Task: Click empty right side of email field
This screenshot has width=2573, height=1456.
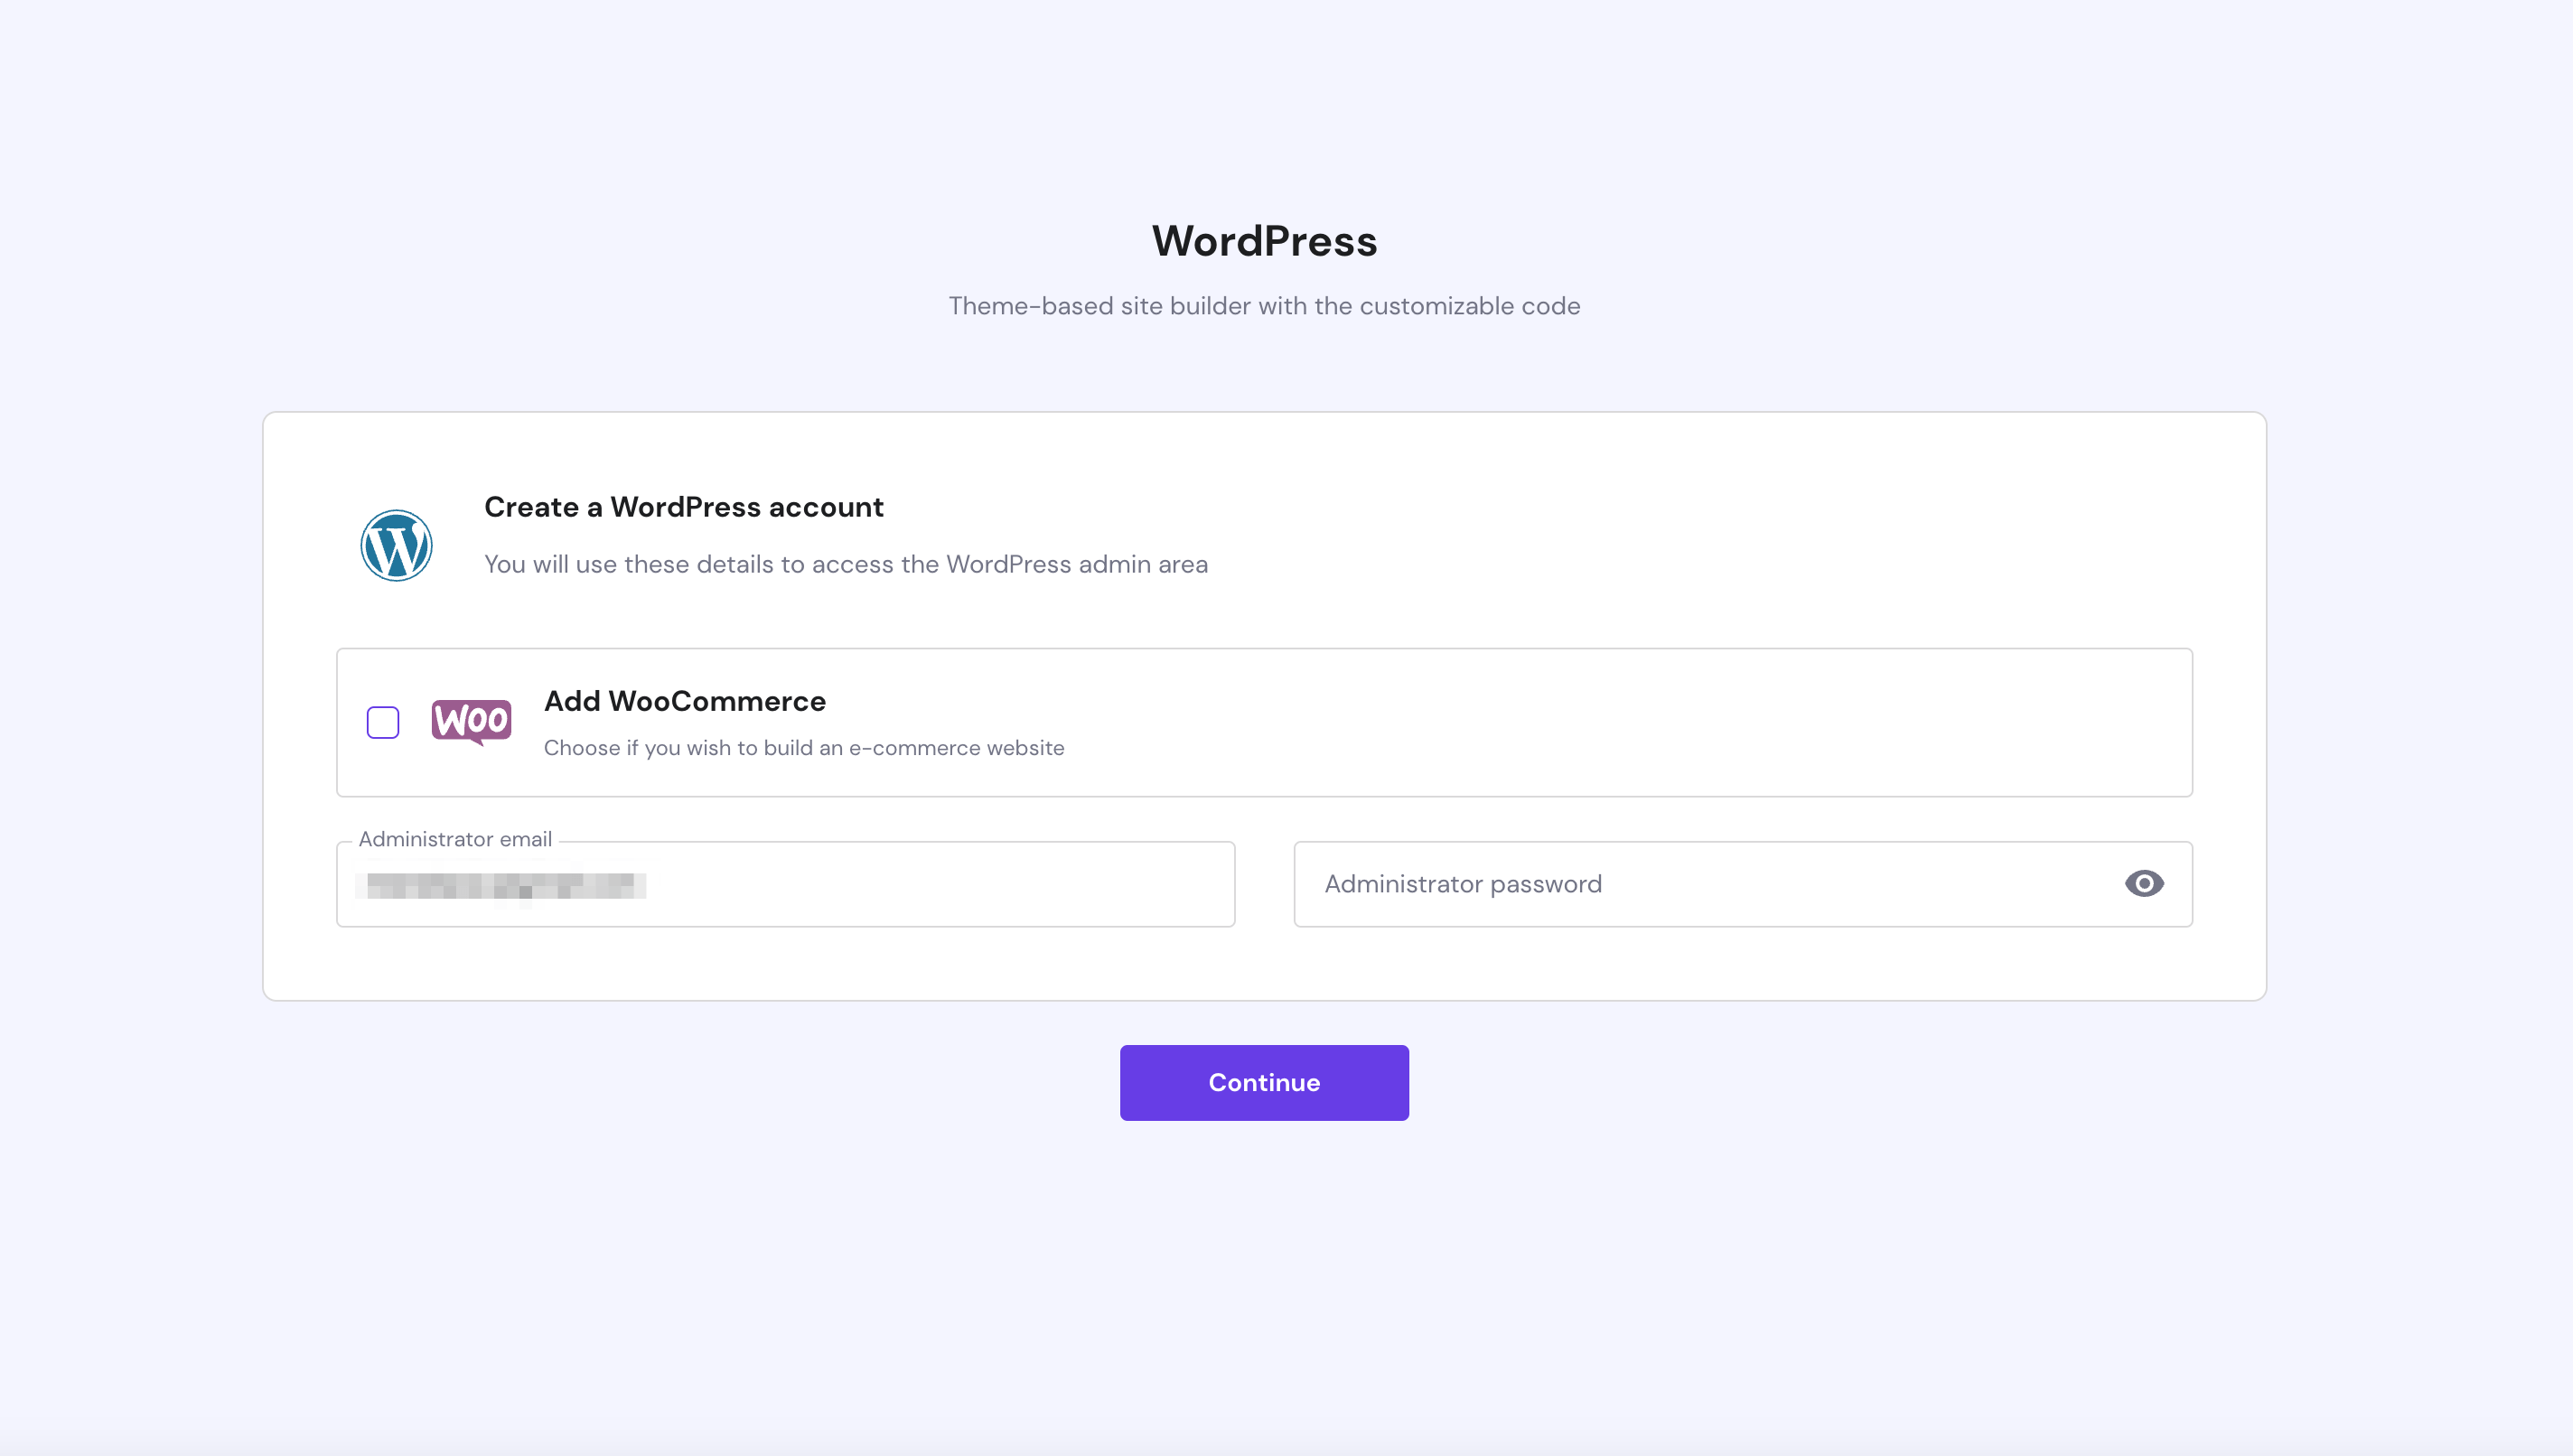Action: pyautogui.click(x=1000, y=885)
